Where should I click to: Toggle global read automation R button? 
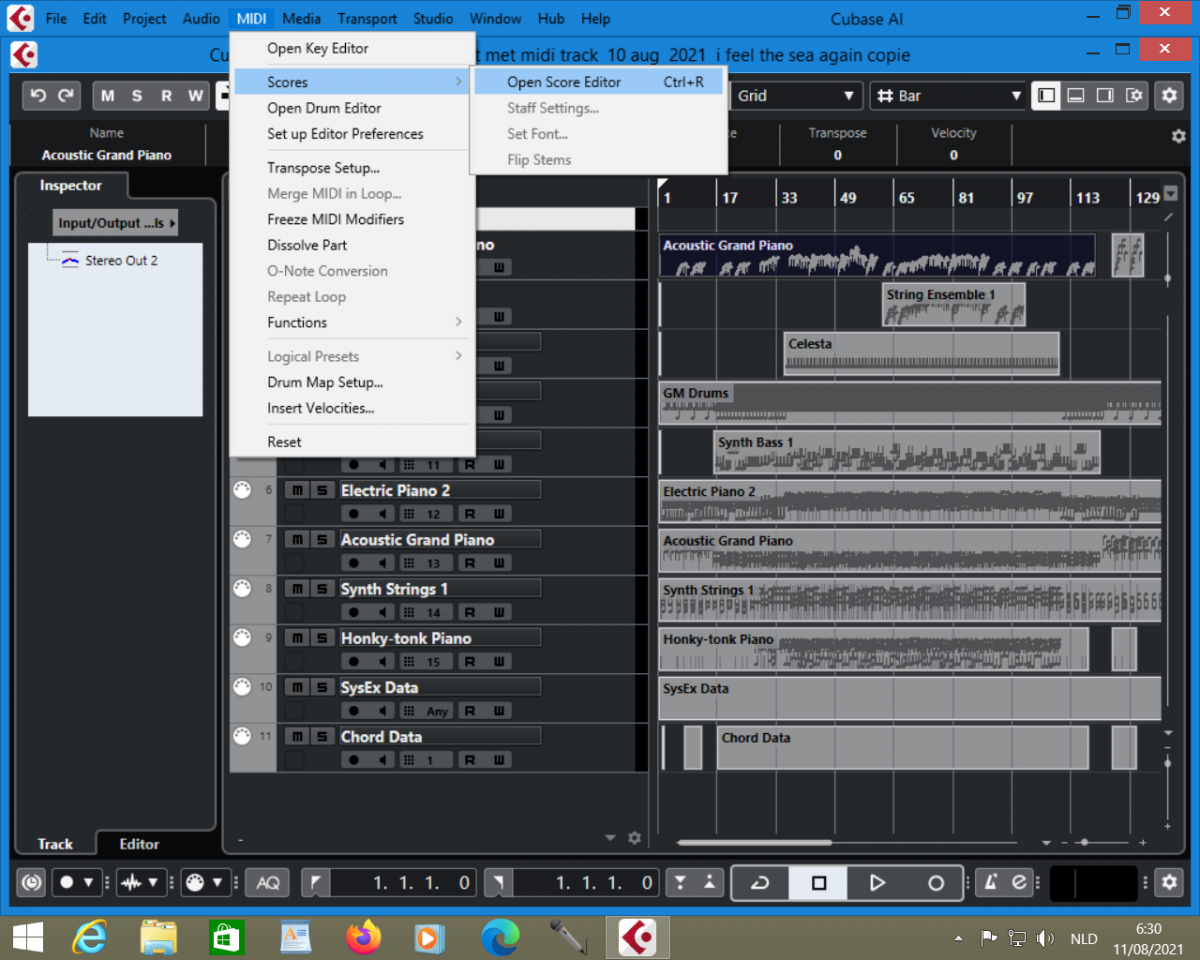point(166,96)
